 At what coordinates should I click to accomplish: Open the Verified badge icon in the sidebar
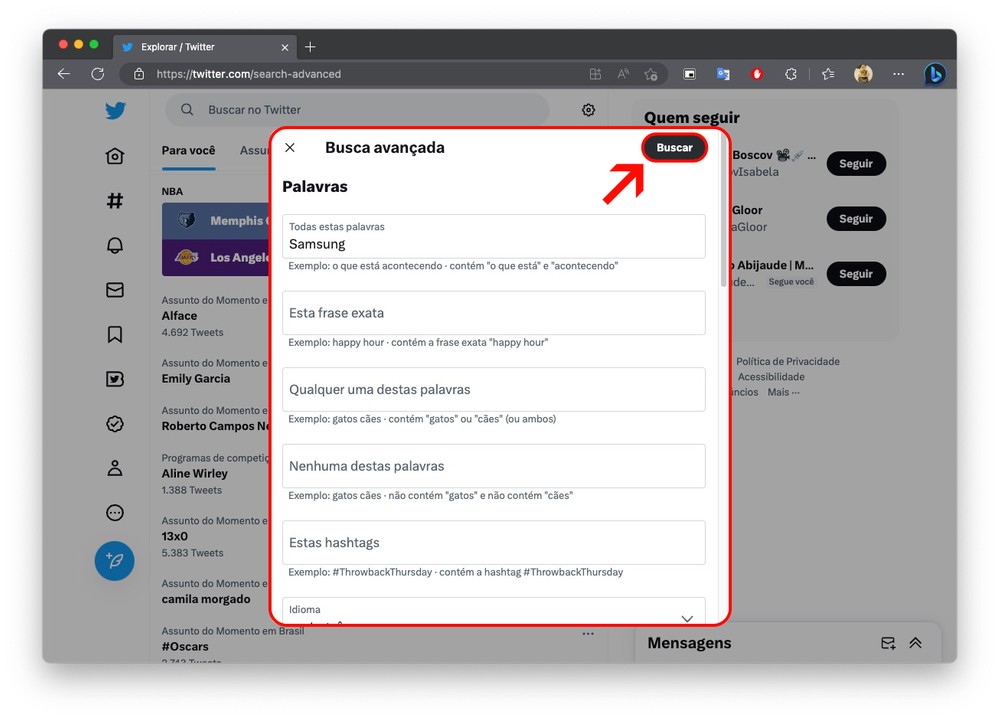pos(115,423)
